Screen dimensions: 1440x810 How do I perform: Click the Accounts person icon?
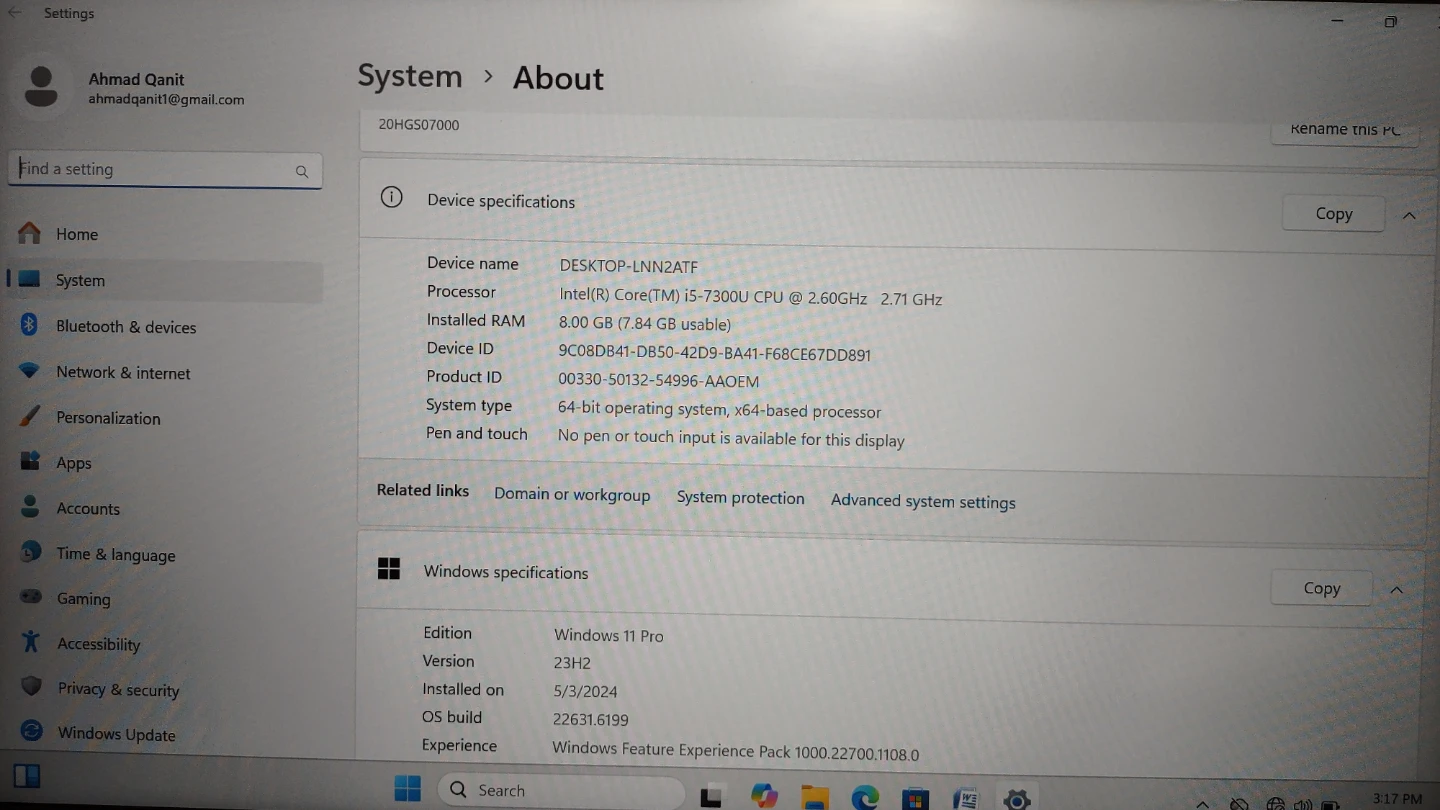pyautogui.click(x=30, y=507)
